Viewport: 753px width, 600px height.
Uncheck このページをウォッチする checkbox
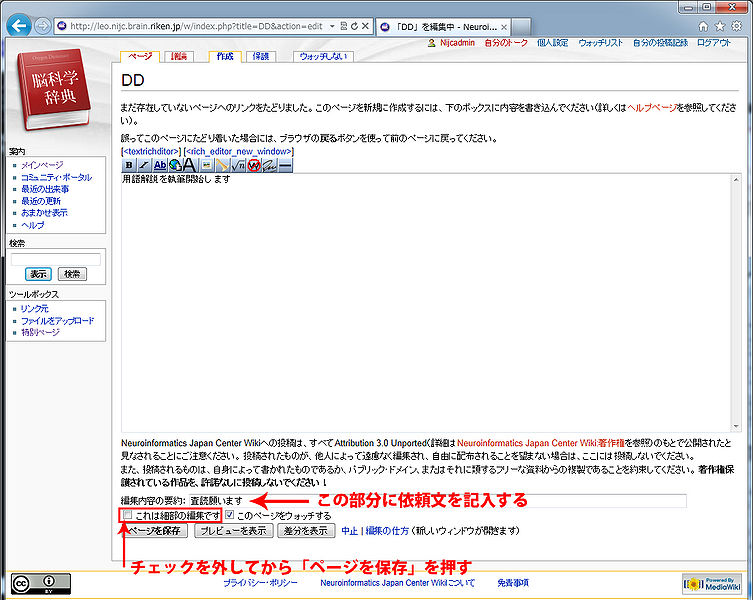point(230,515)
